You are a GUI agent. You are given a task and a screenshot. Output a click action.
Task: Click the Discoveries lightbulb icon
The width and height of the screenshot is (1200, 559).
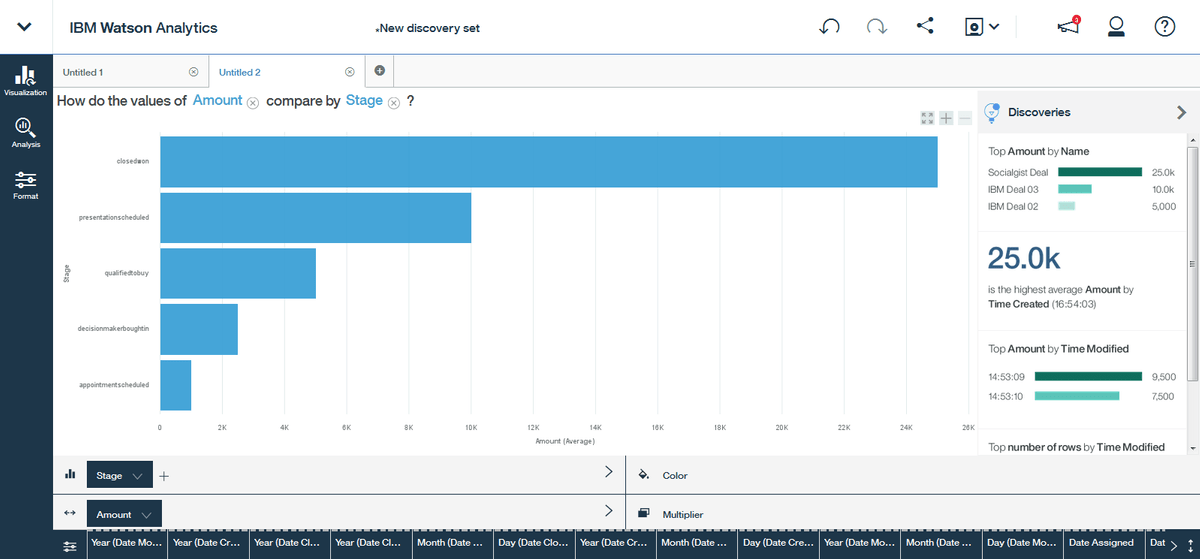[991, 113]
